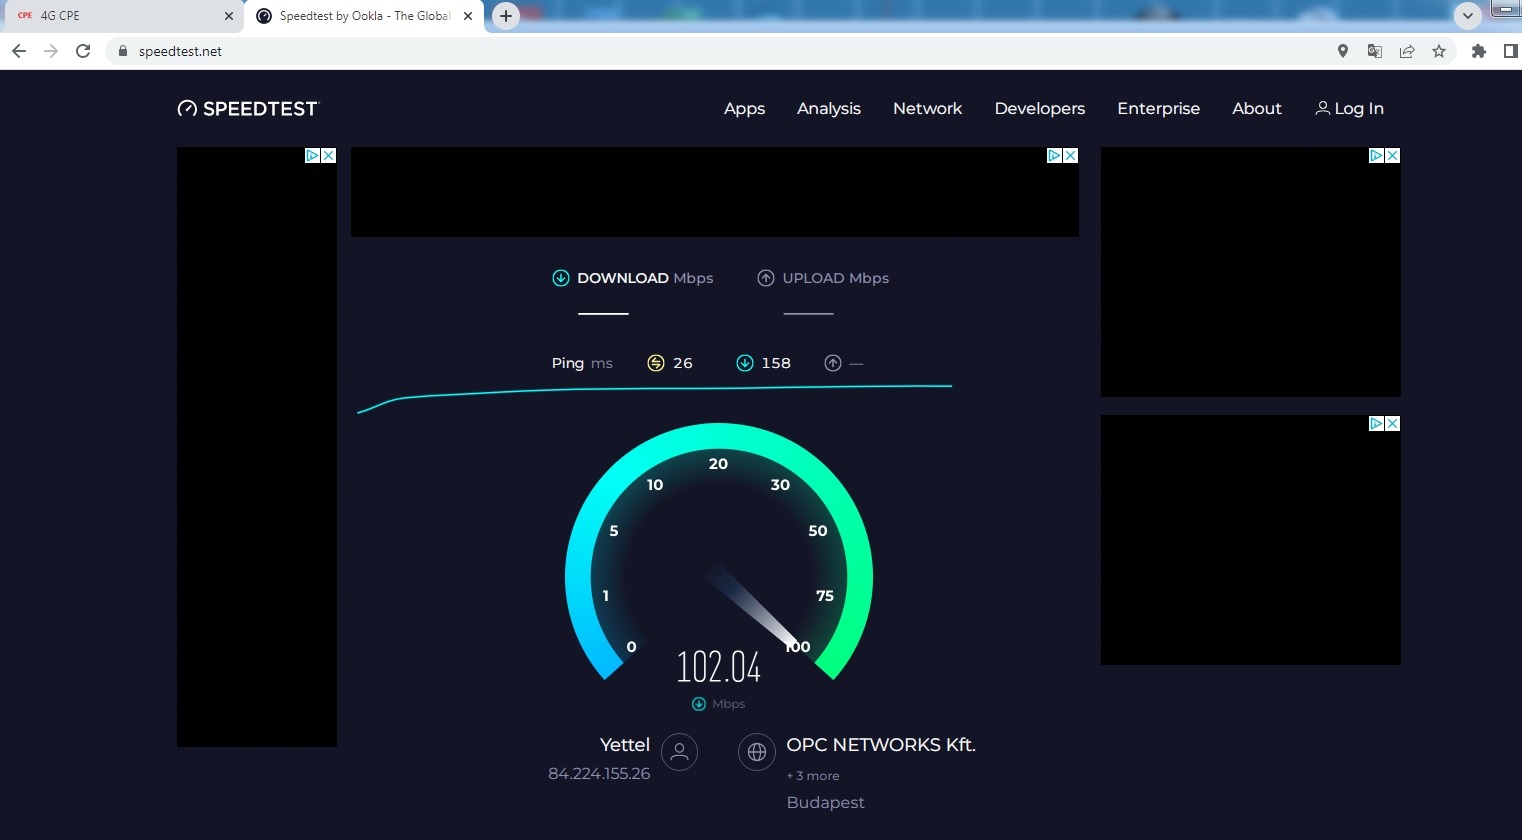
Task: Open the Developers menu
Action: [x=1040, y=109]
